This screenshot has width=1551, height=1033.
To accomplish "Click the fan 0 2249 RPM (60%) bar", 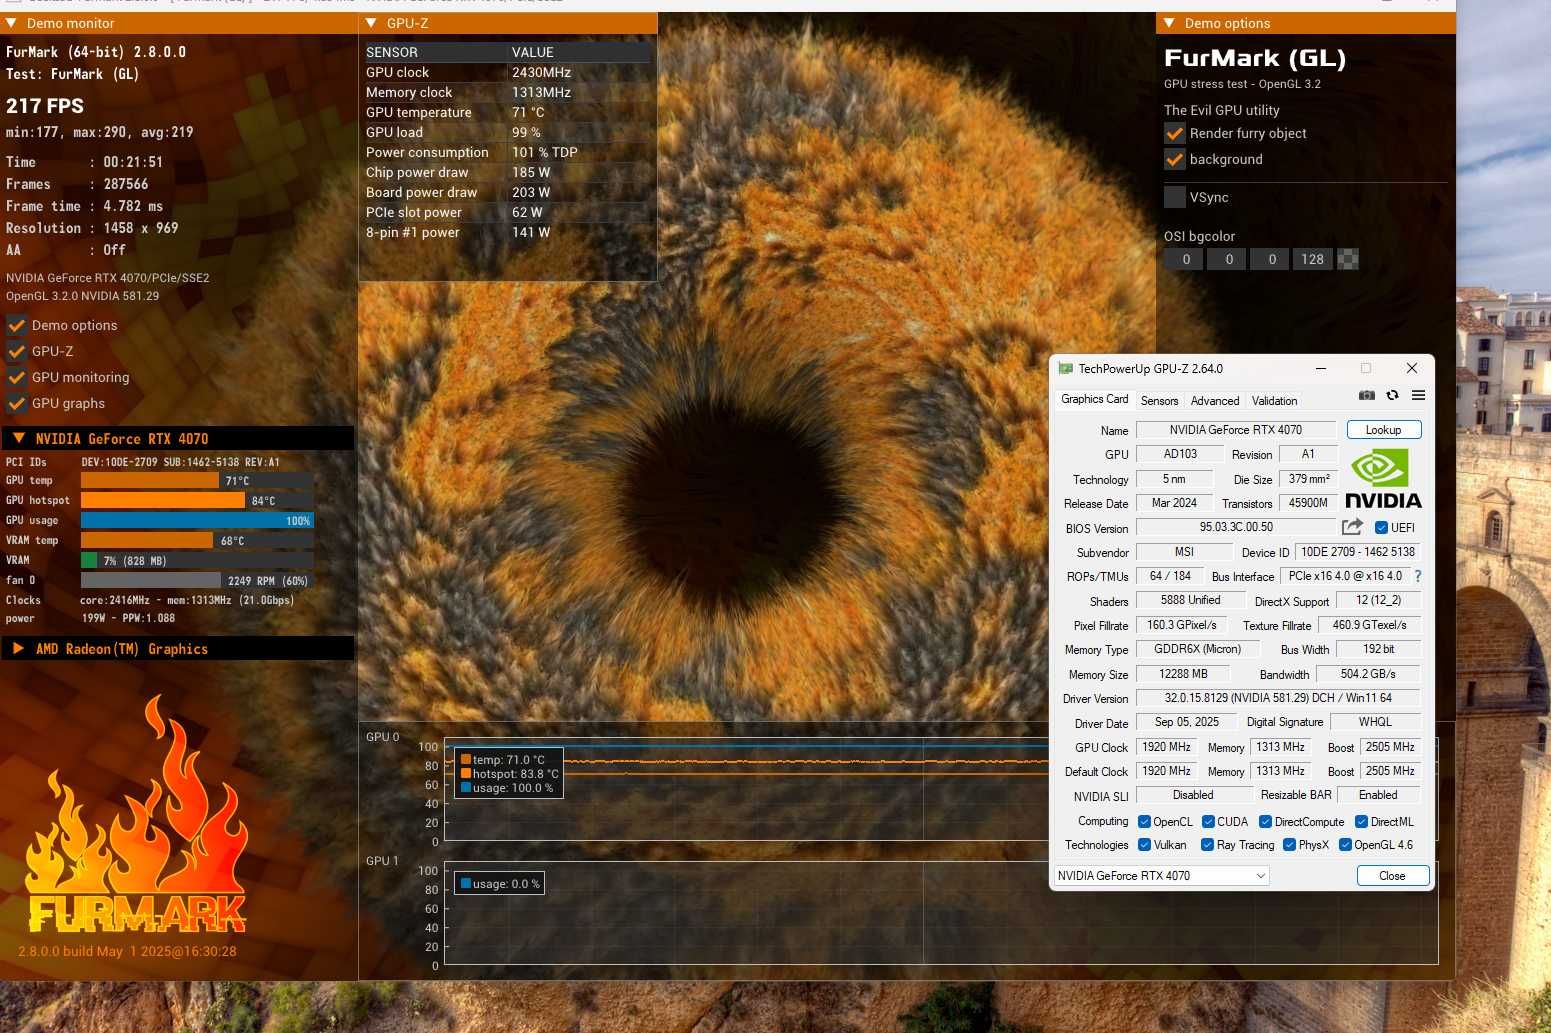I will pyautogui.click(x=197, y=581).
